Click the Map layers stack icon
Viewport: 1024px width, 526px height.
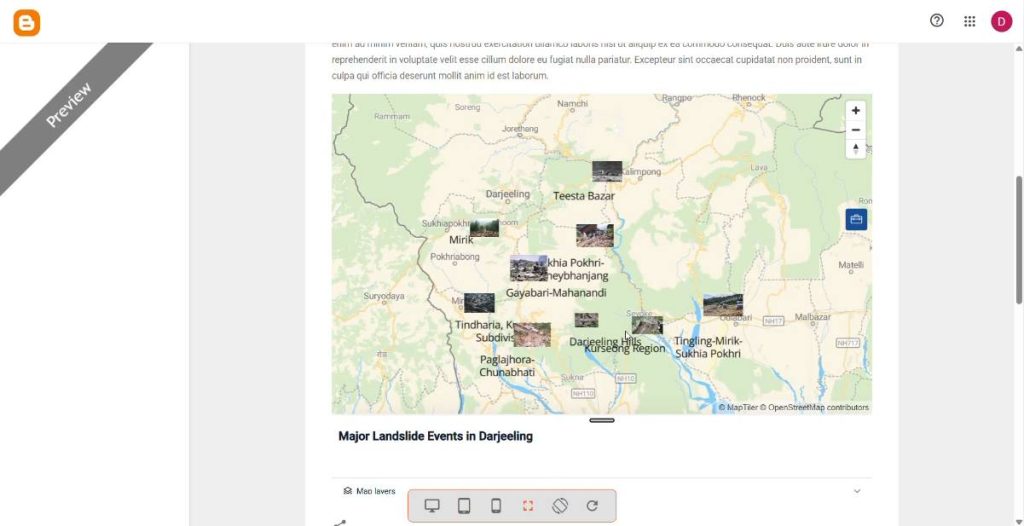(347, 491)
